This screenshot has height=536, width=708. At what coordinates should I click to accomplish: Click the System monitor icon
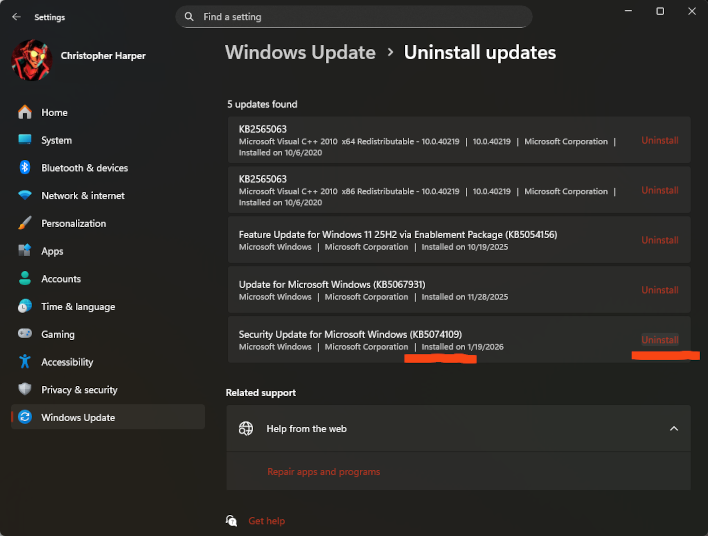[25, 140]
